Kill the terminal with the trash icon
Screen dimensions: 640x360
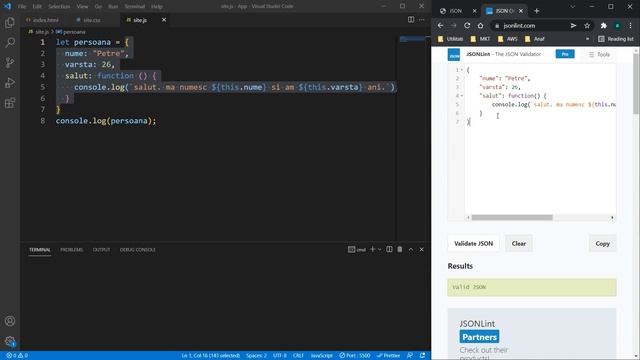(400, 249)
